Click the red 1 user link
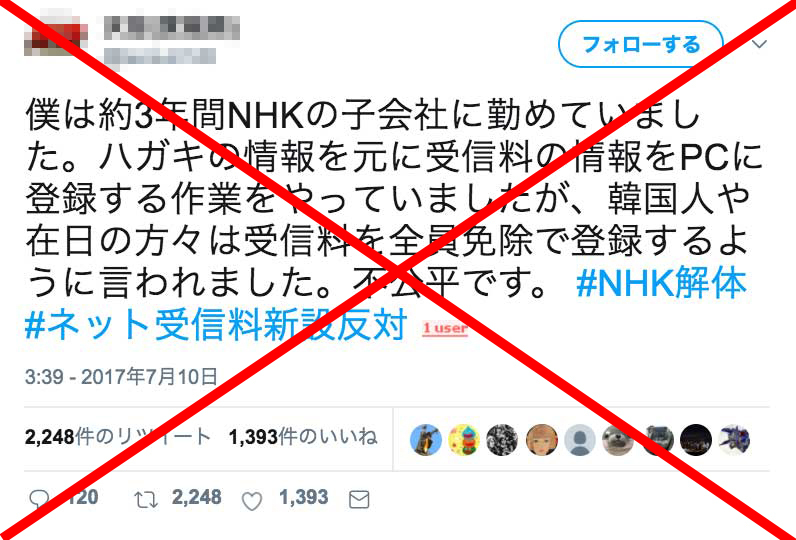Viewport: 796px width, 540px height. (445, 328)
